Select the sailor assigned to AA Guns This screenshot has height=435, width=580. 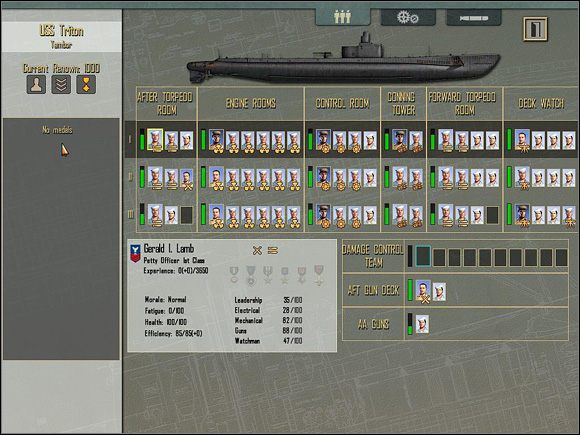click(x=422, y=324)
